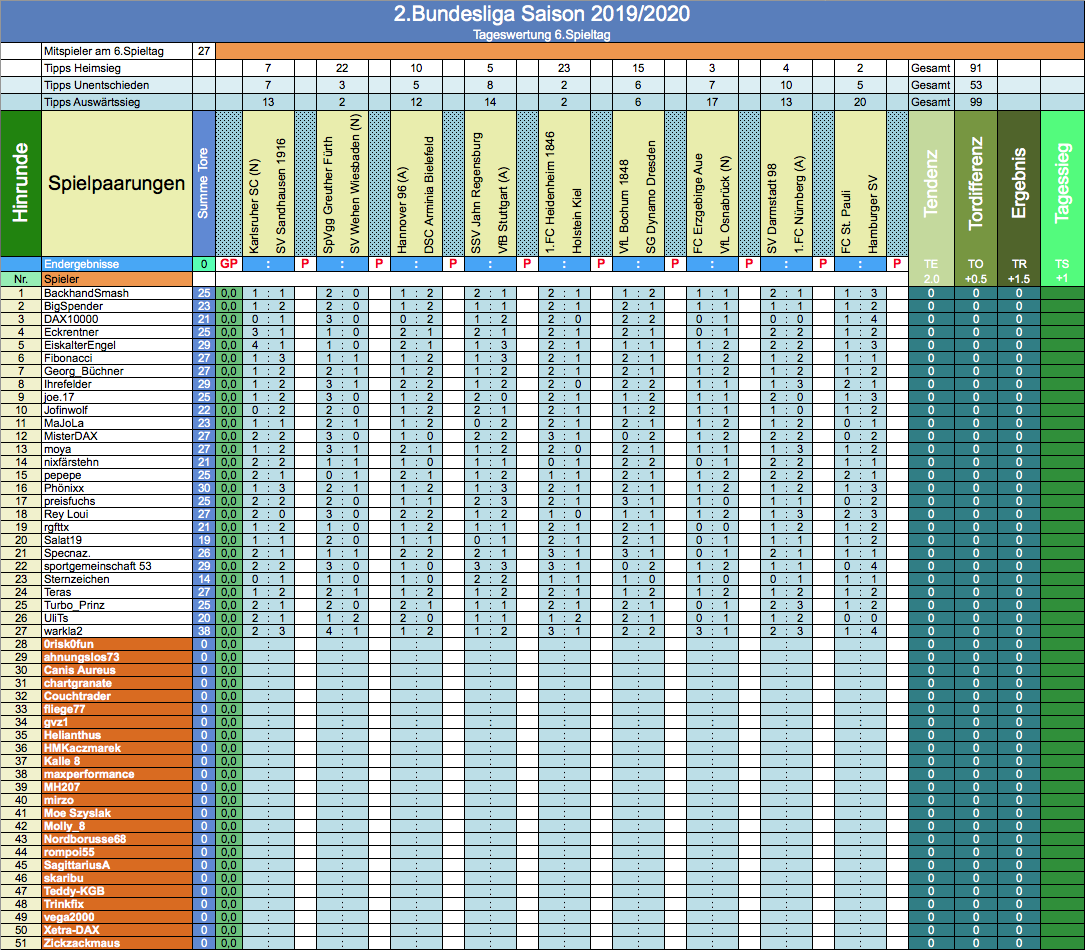This screenshot has width=1085, height=950.
Task: Click the Heimsieg 'Gesamt' value '91'
Action: click(976, 68)
